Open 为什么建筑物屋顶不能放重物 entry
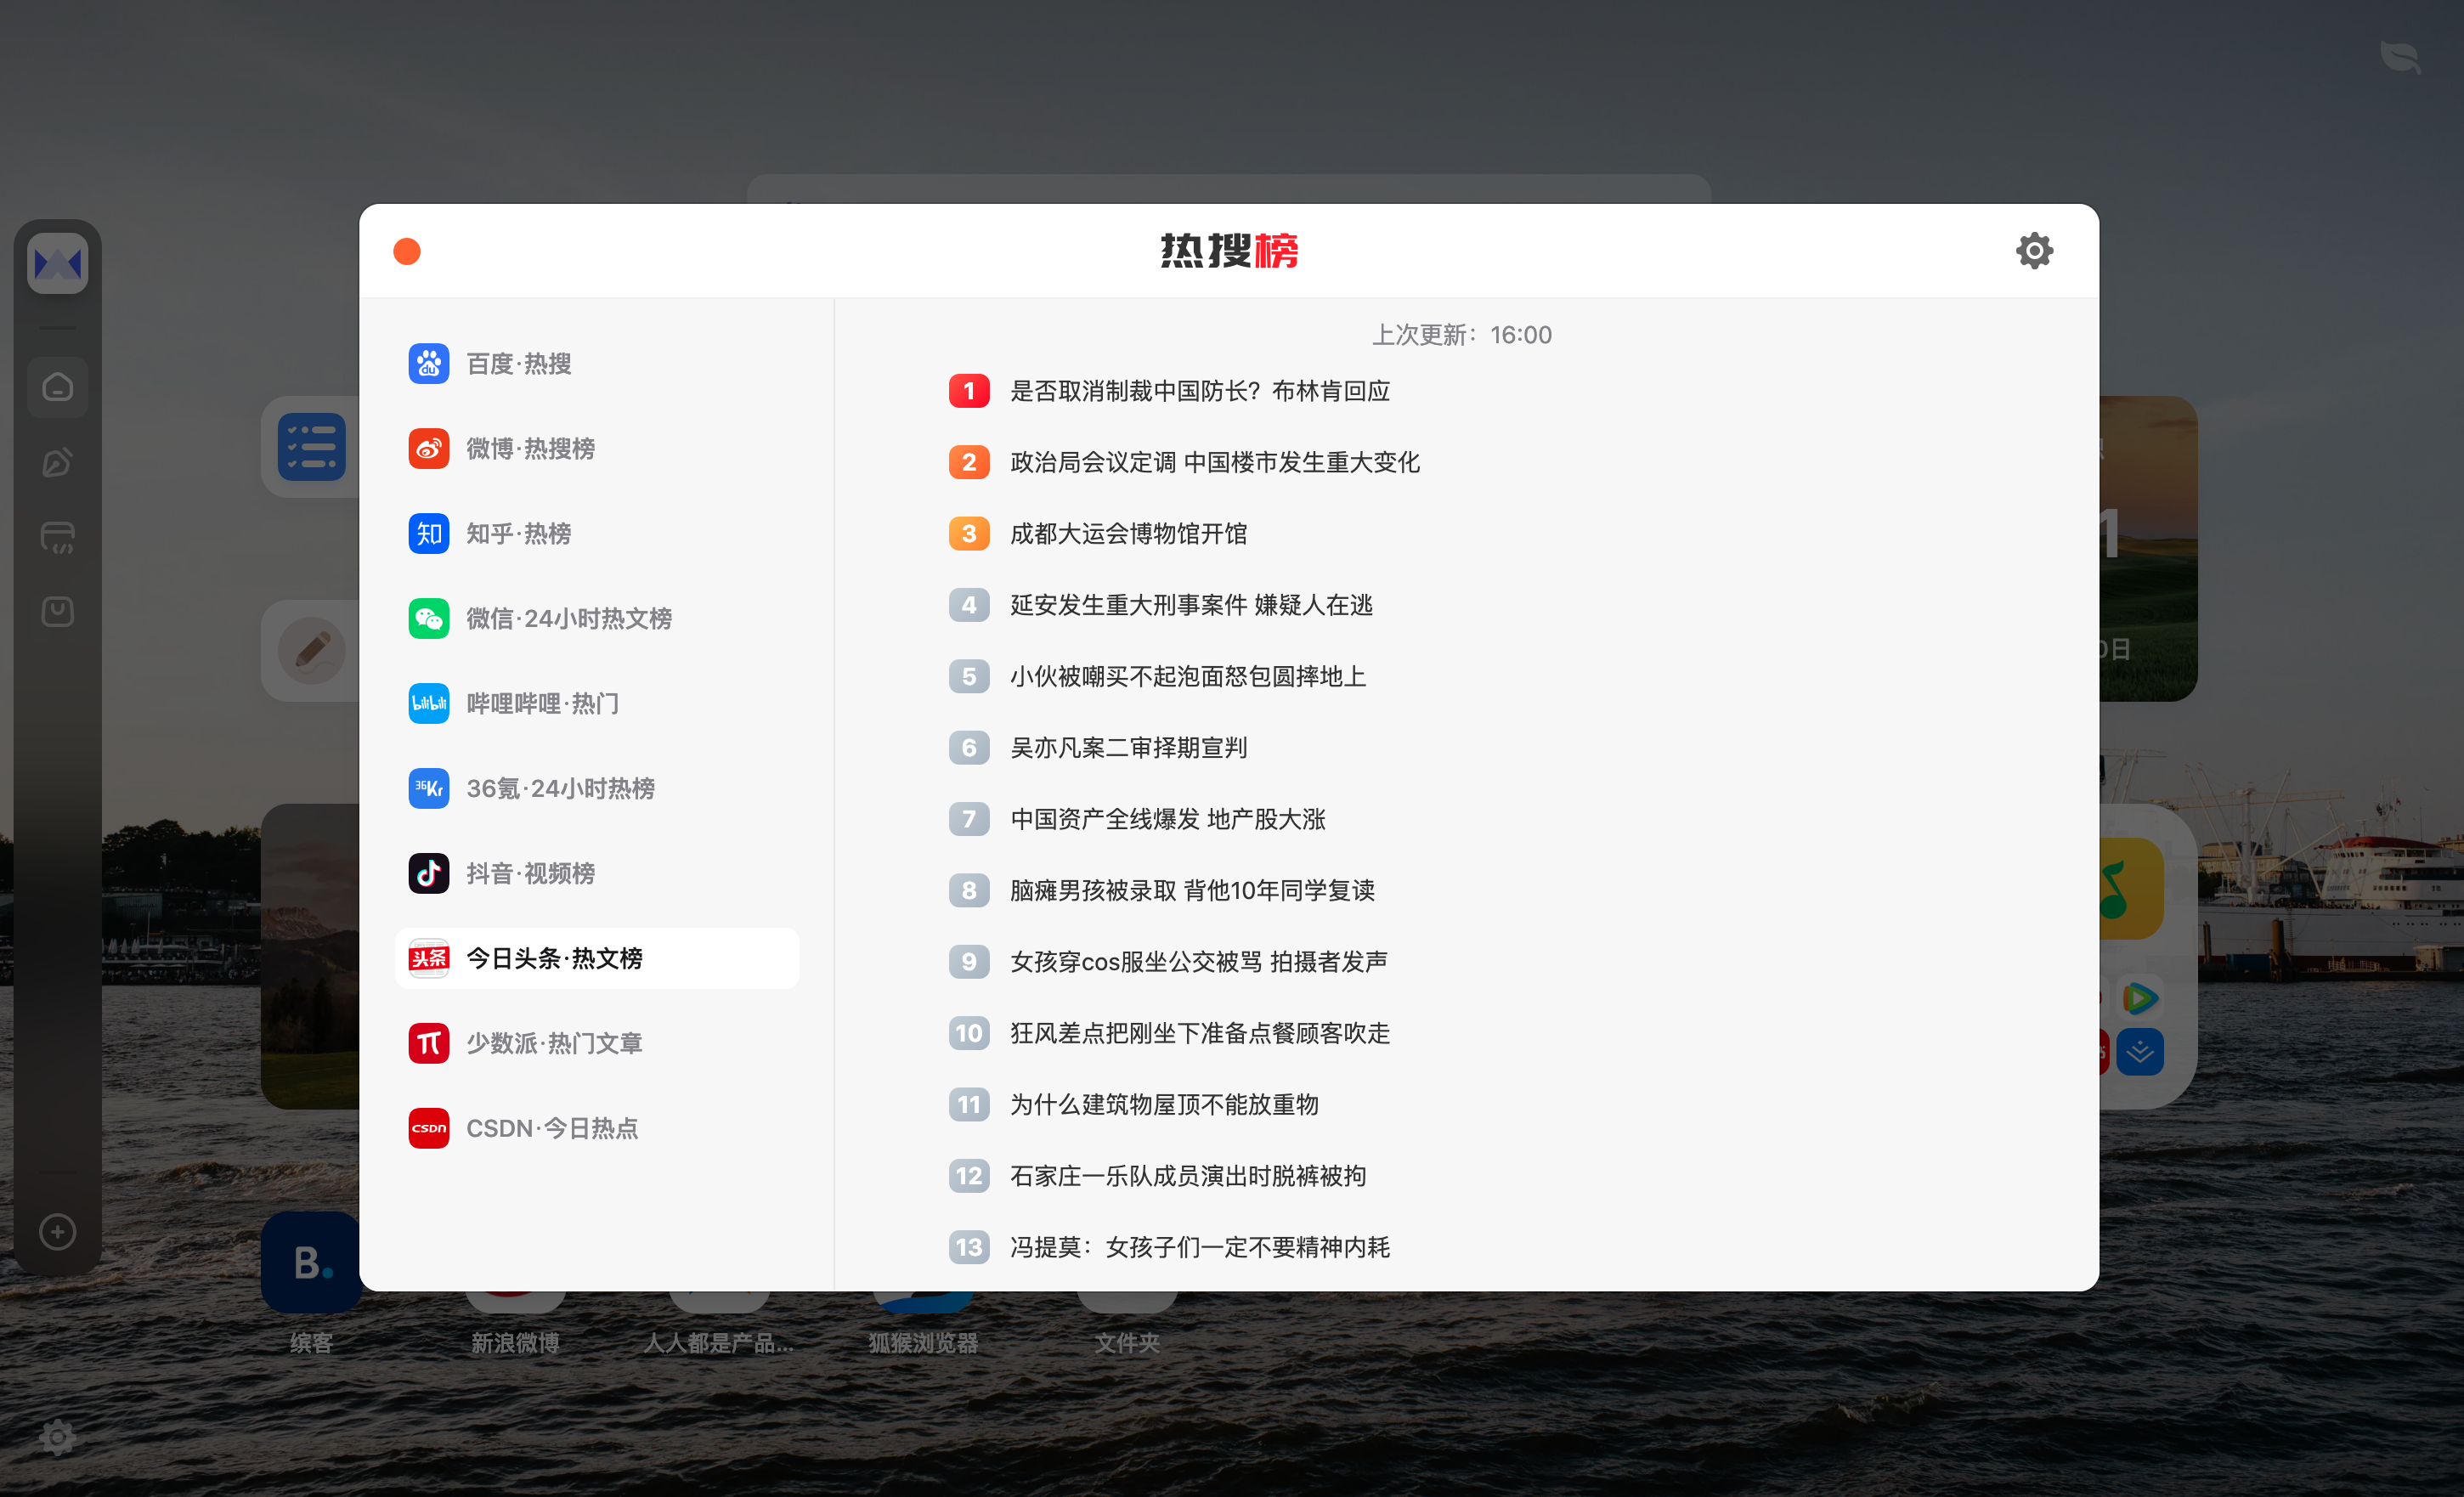Image resolution: width=2464 pixels, height=1497 pixels. click(1164, 1104)
